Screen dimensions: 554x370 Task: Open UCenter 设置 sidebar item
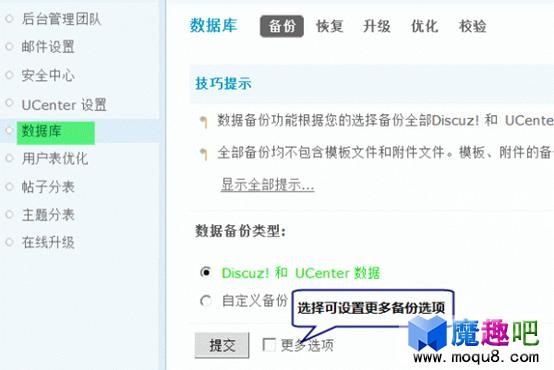pyautogui.click(x=64, y=105)
